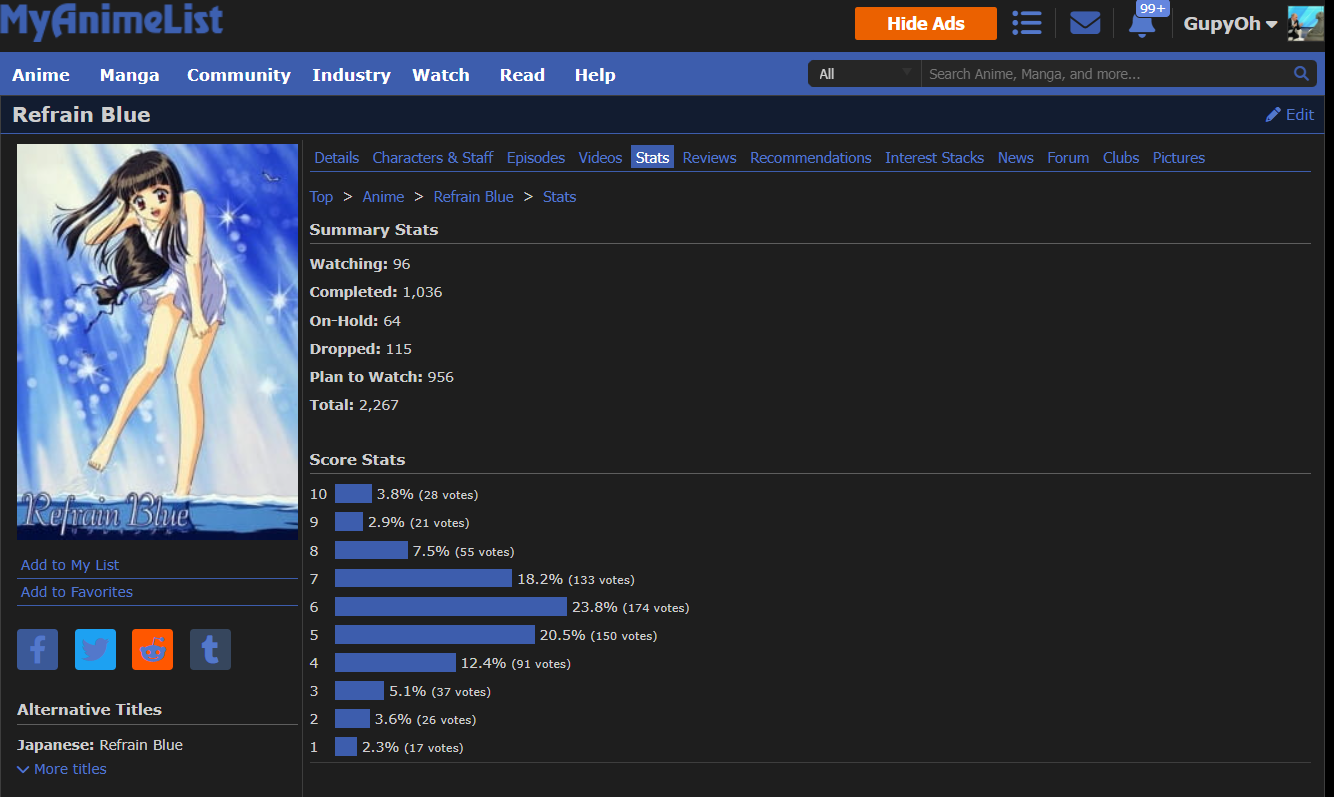Share on Reddit icon
1334x797 pixels.
click(152, 650)
